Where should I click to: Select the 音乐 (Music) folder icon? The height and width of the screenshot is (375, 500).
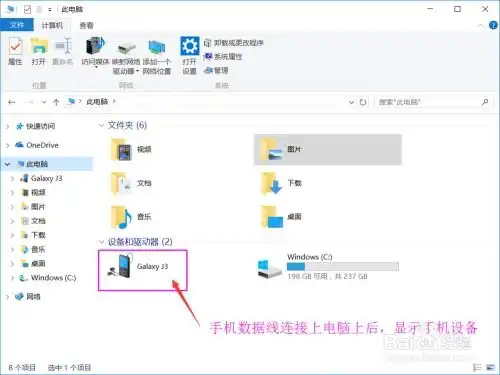tap(121, 217)
